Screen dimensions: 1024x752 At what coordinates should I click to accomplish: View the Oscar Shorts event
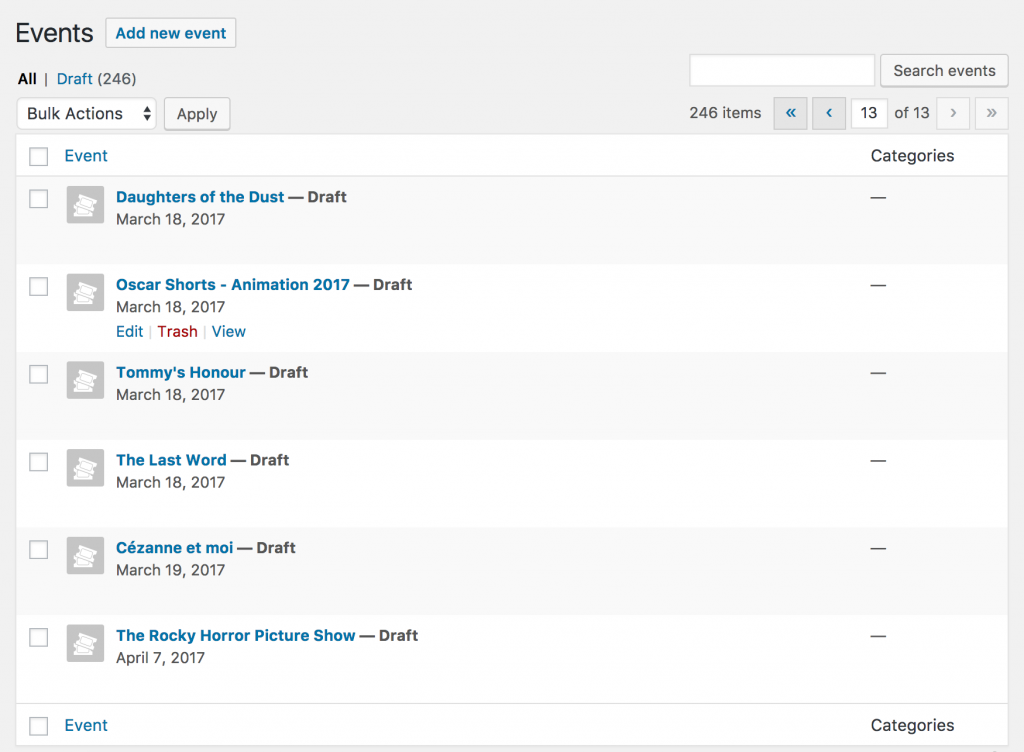229,332
